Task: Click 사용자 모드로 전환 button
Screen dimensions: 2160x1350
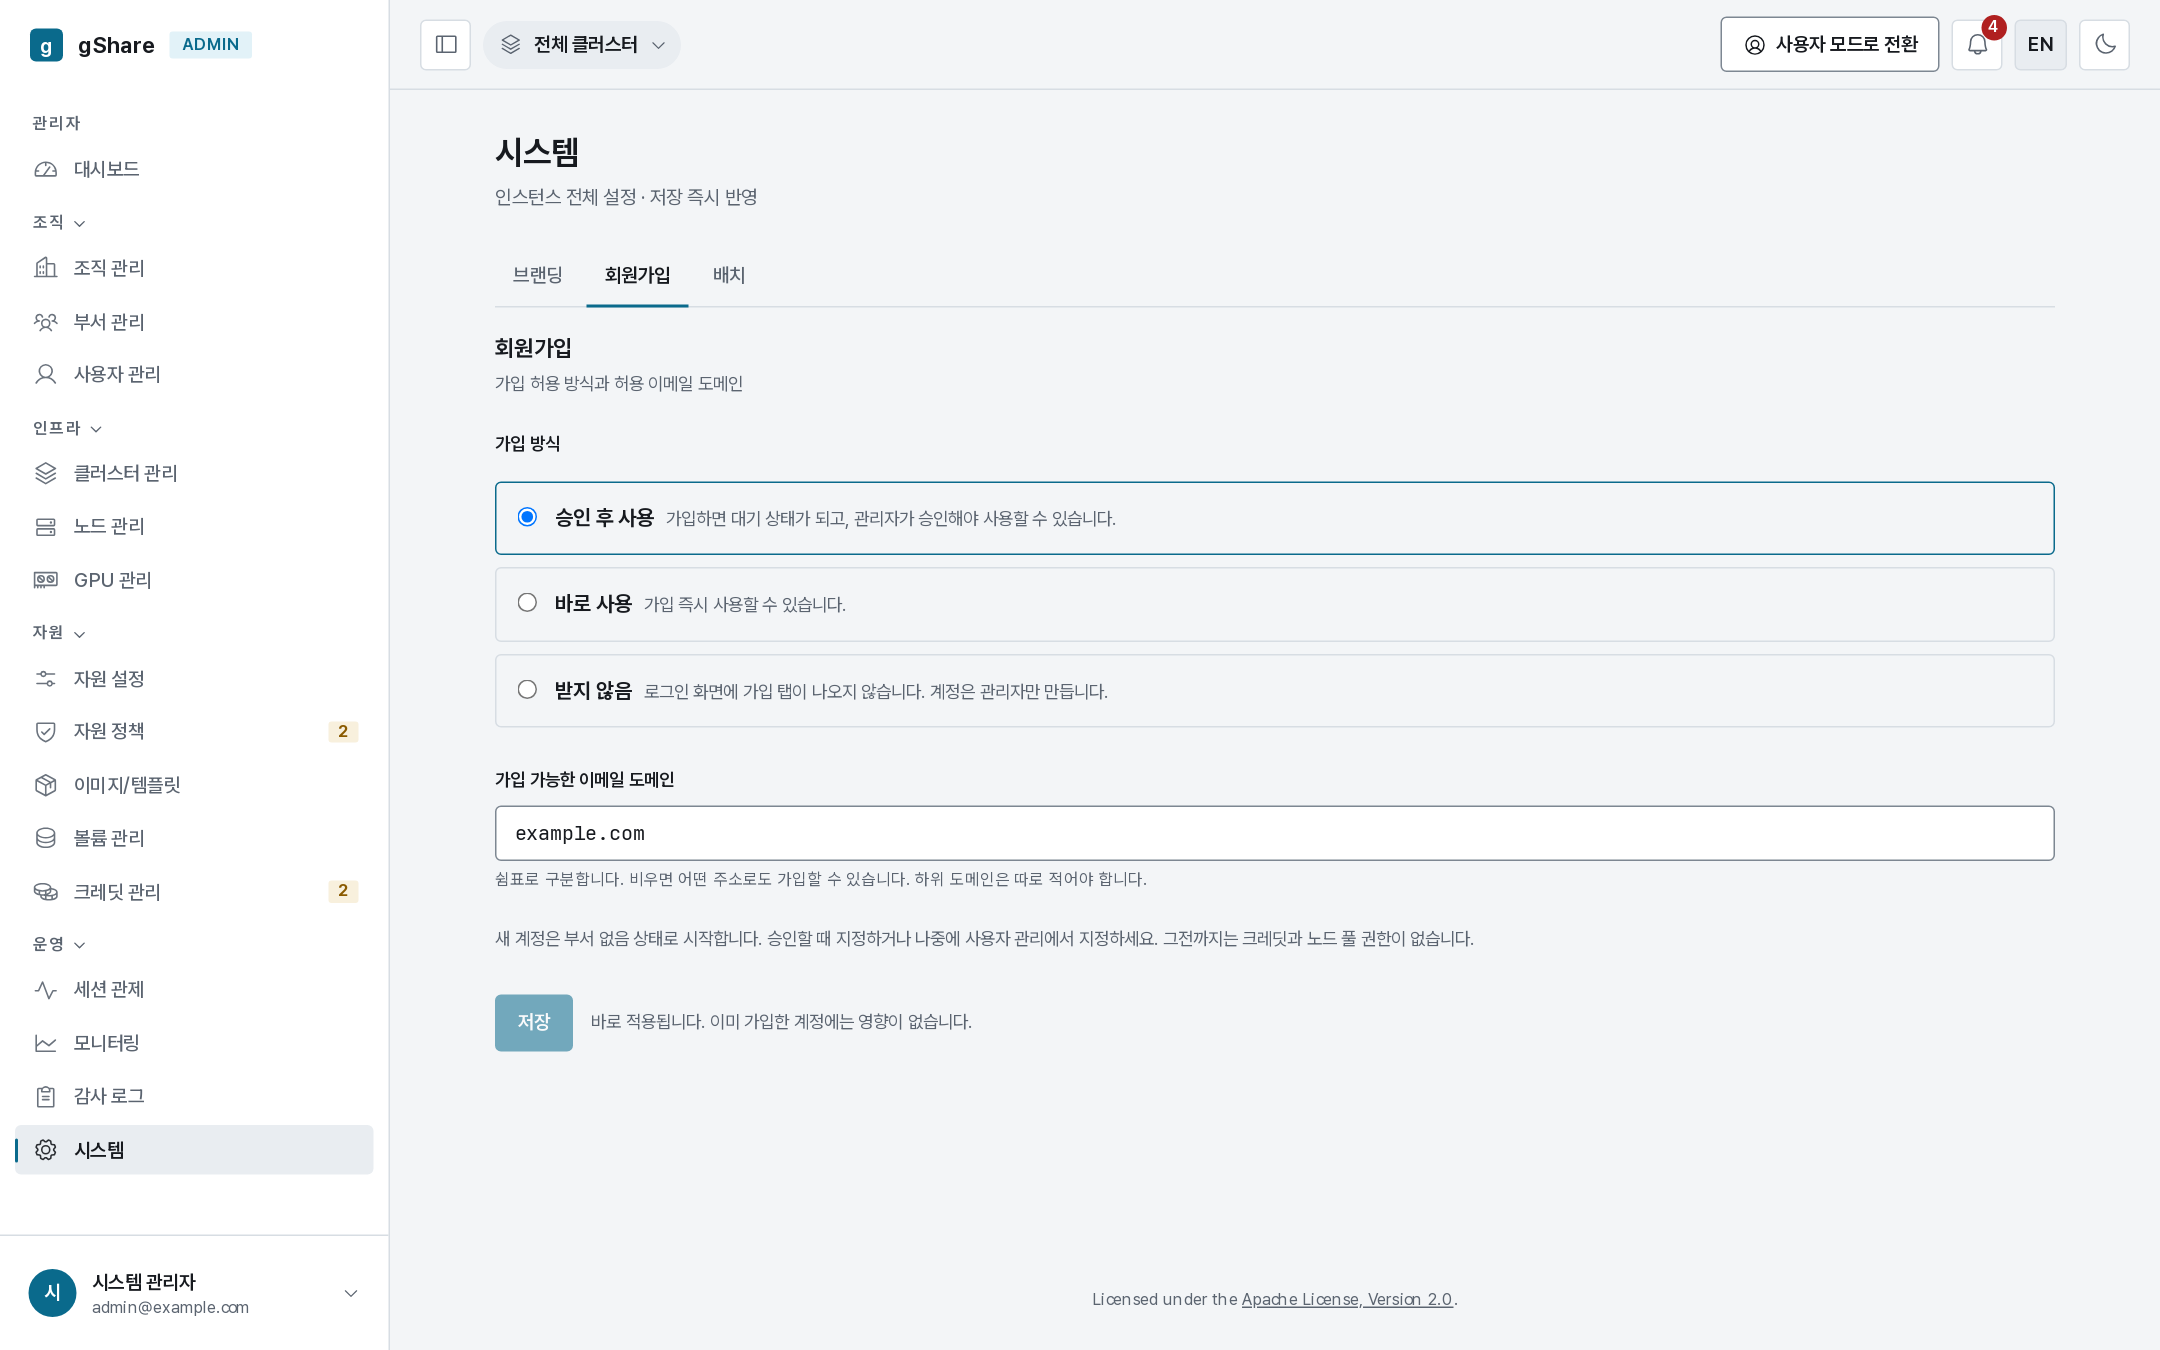Action: point(1830,45)
